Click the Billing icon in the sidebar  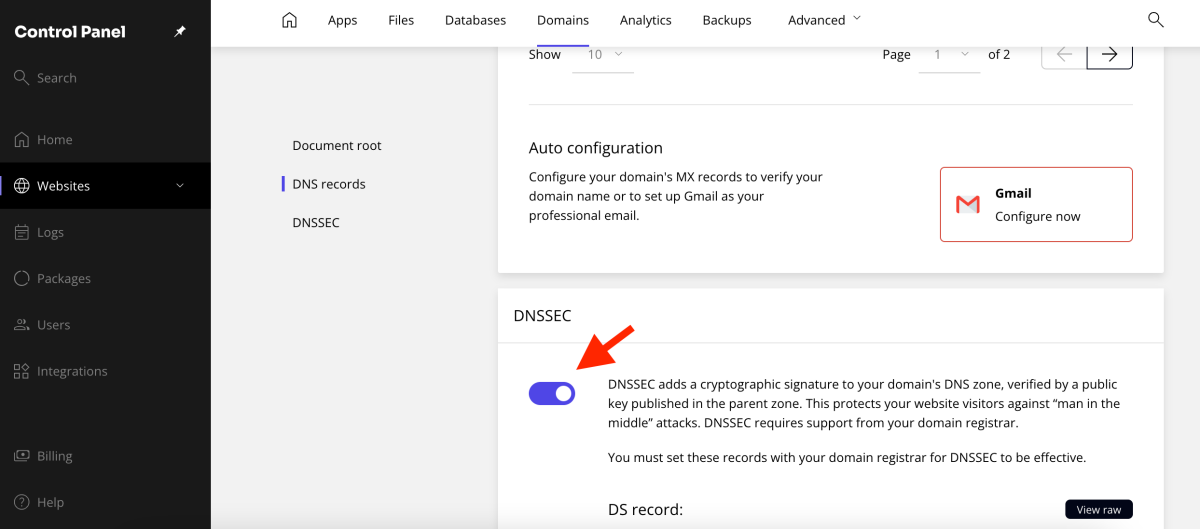point(21,456)
